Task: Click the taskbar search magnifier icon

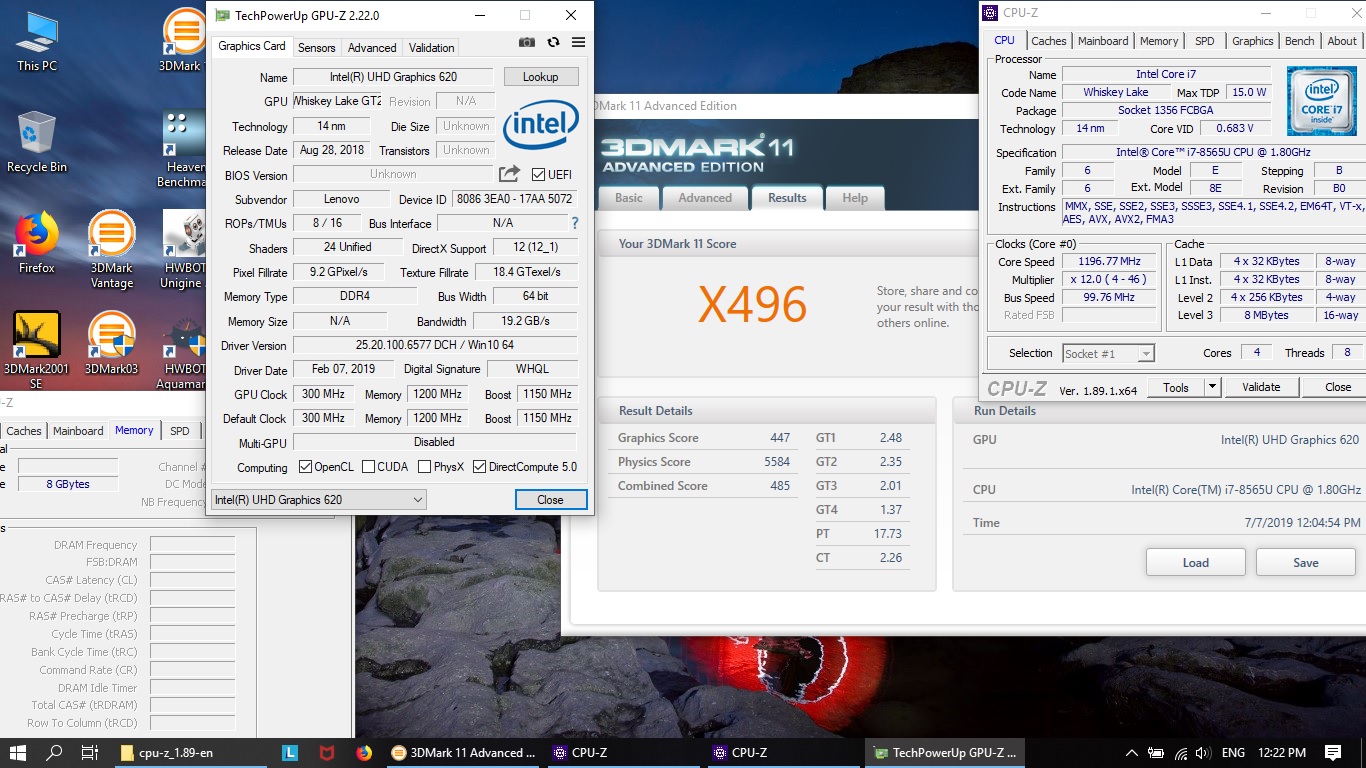Action: pos(54,753)
